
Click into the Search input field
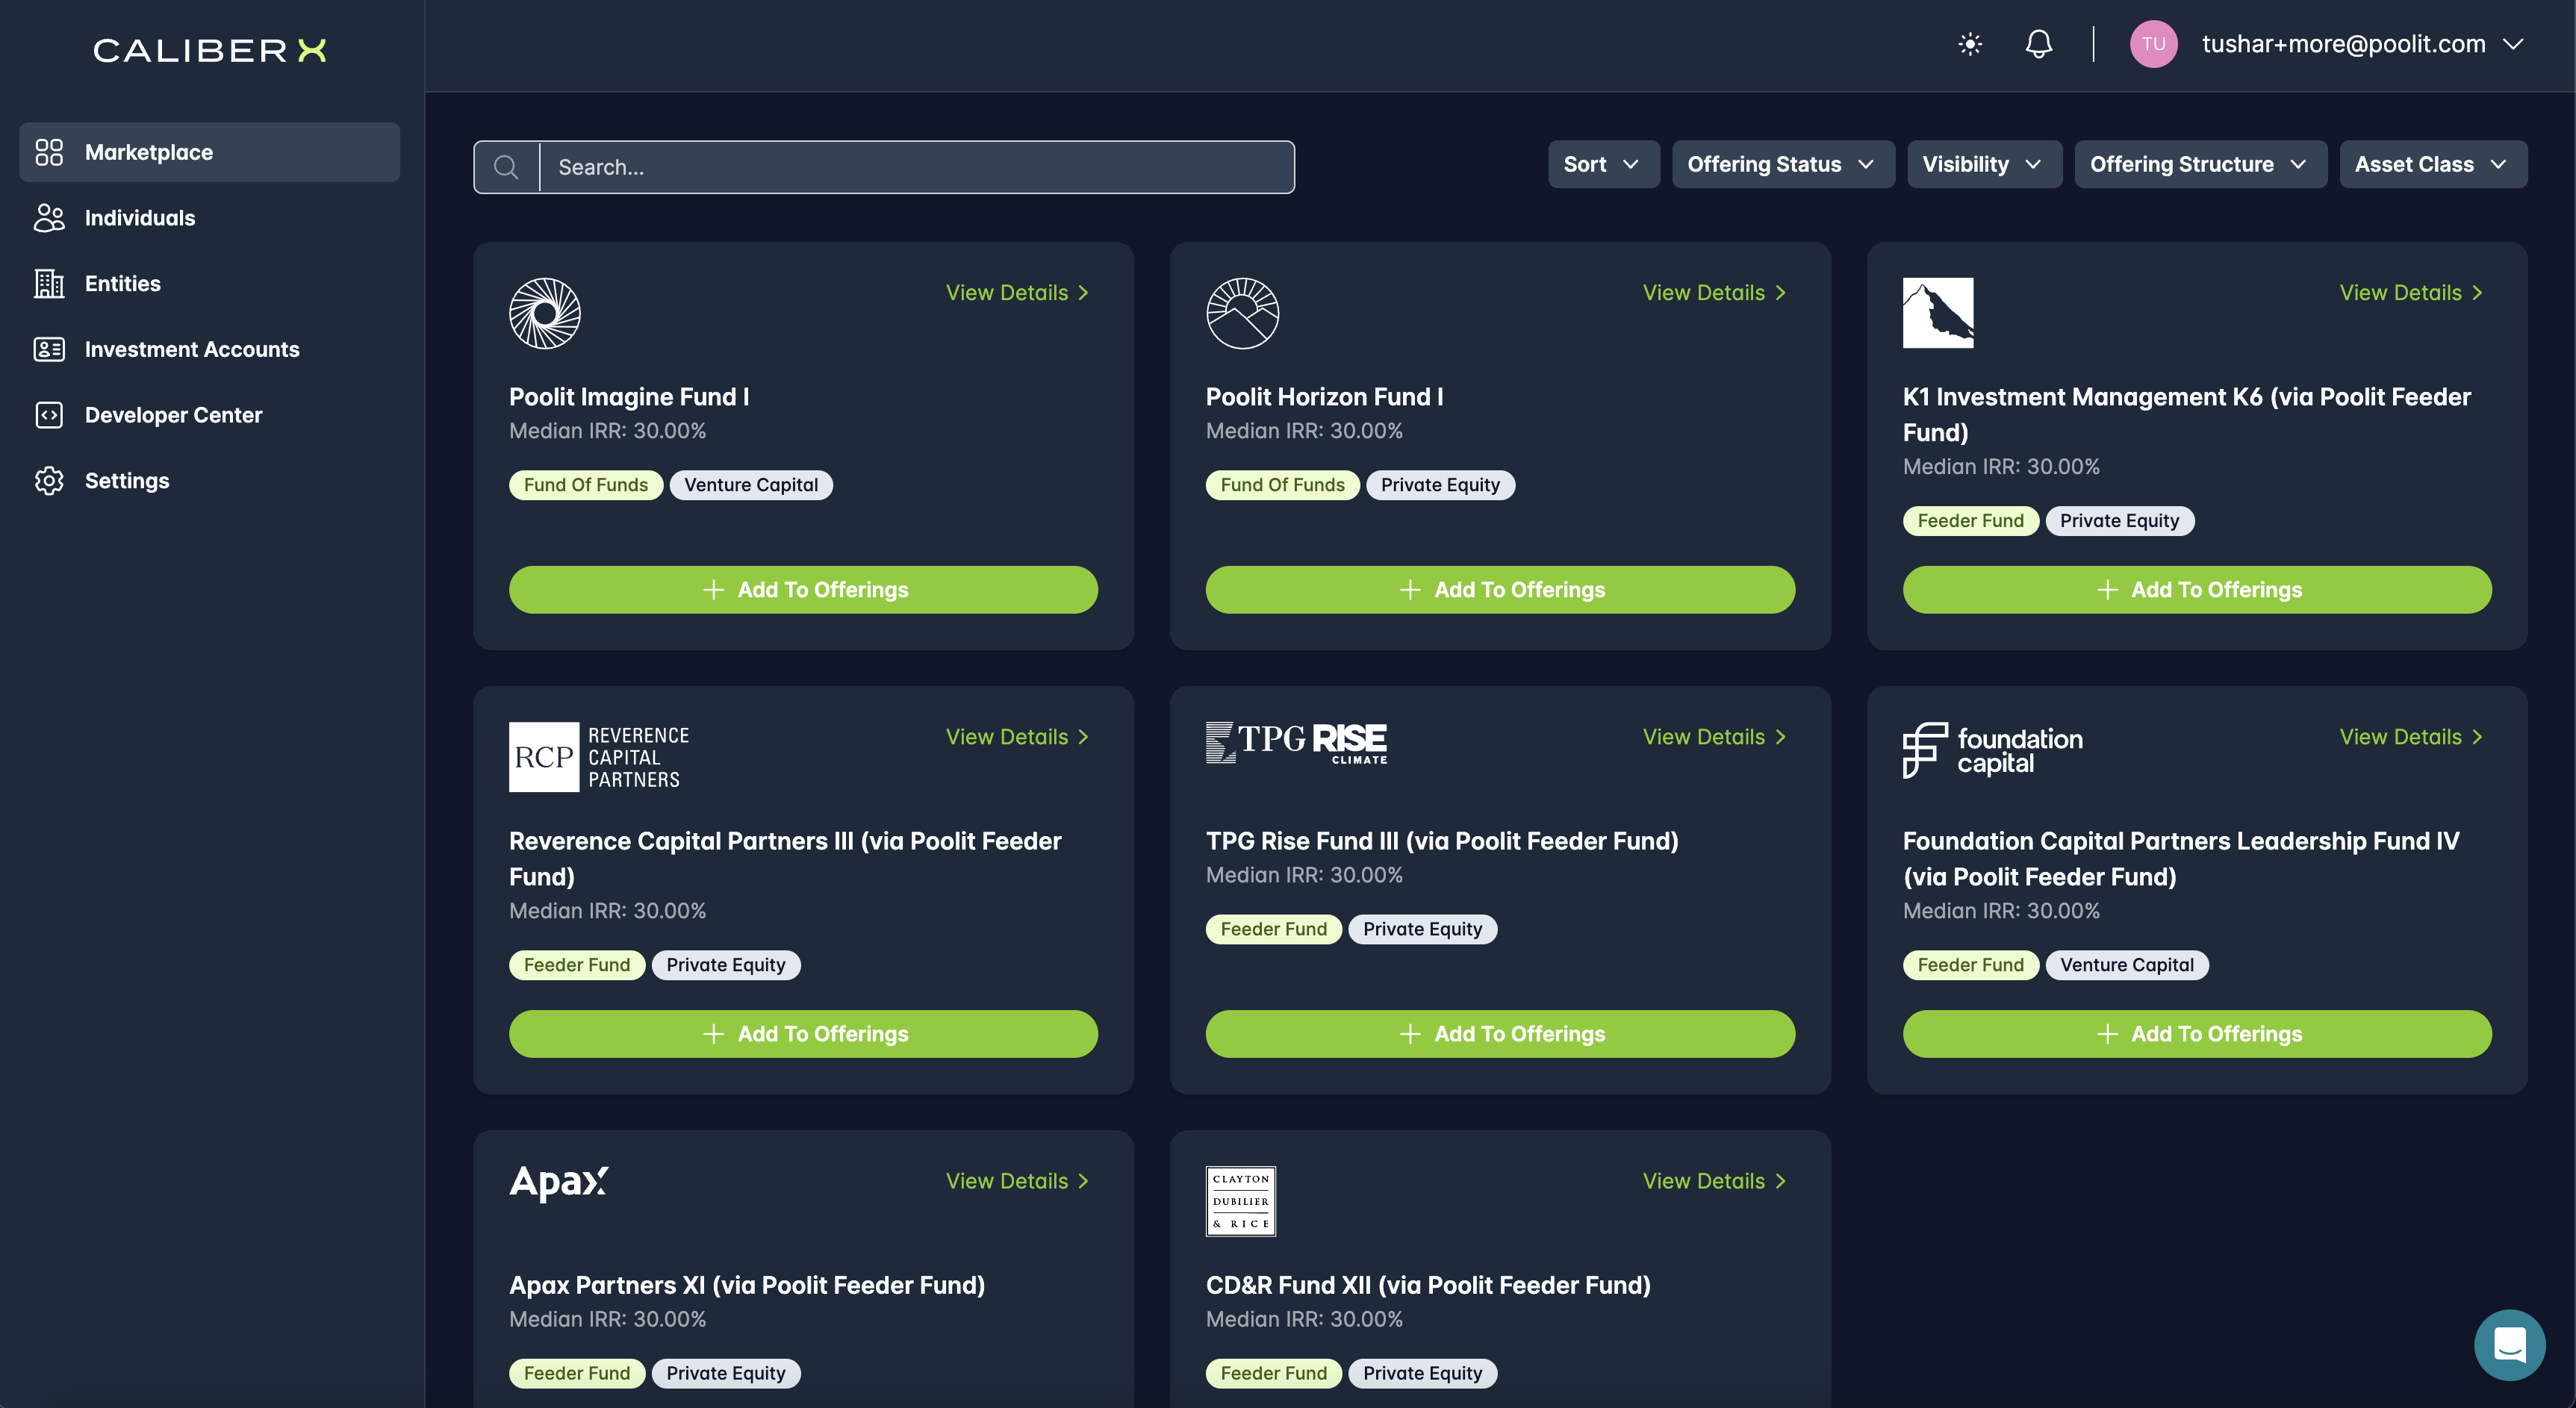[915, 167]
